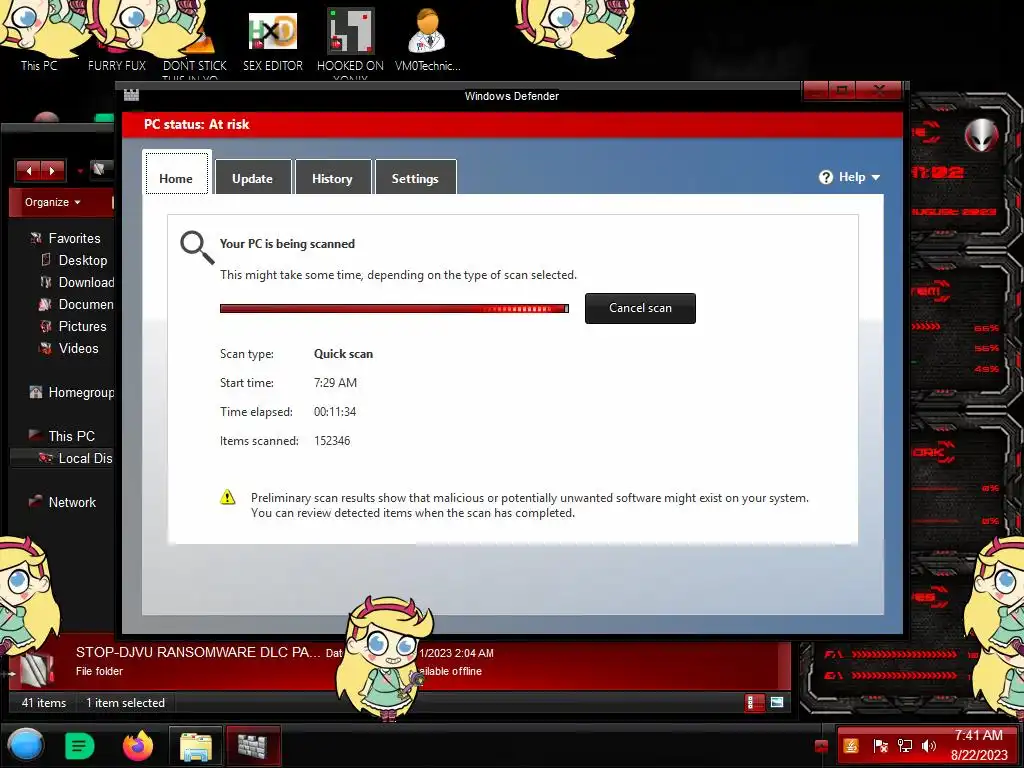
Task: Open the Organize dropdown in Explorer
Action: 53,202
